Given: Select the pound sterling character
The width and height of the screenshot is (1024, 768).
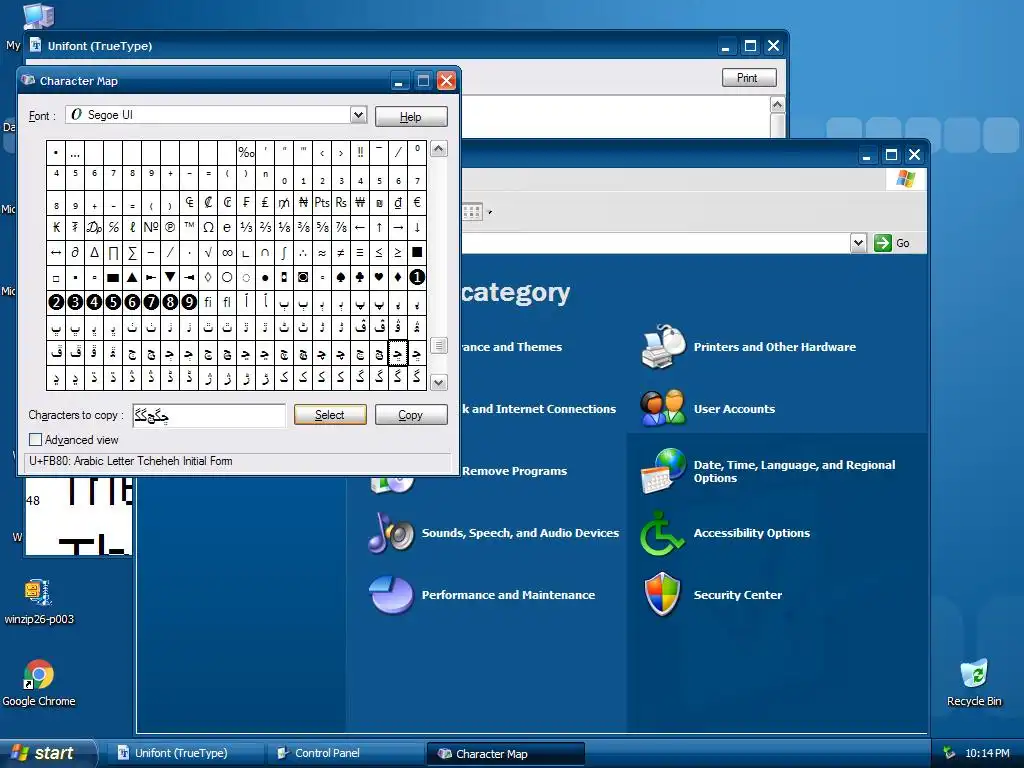Looking at the screenshot, I should click(265, 202).
